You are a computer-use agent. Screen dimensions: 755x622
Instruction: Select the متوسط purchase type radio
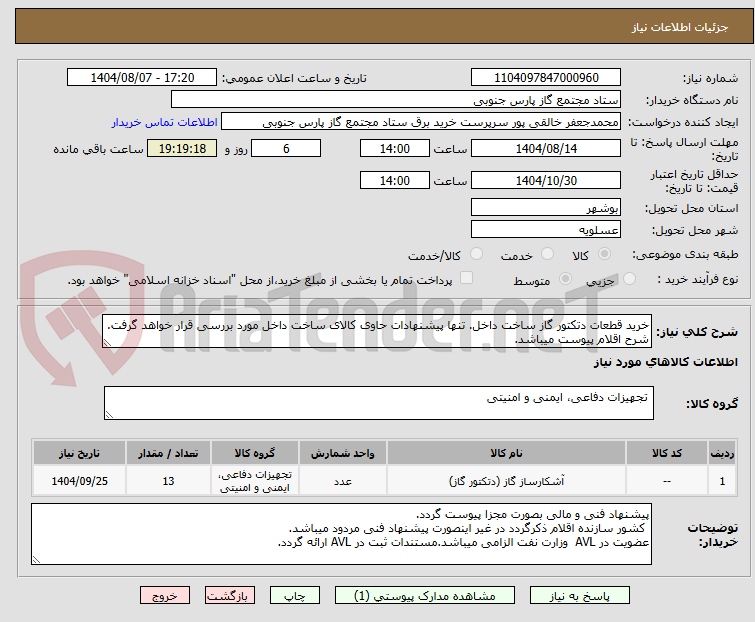pyautogui.click(x=565, y=279)
